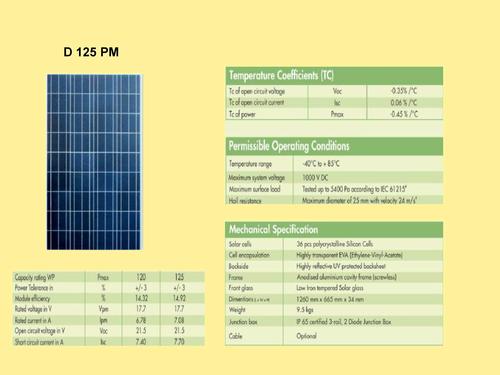Click the "9.5 kgs" value
The image size is (500, 375).
coord(305,310)
